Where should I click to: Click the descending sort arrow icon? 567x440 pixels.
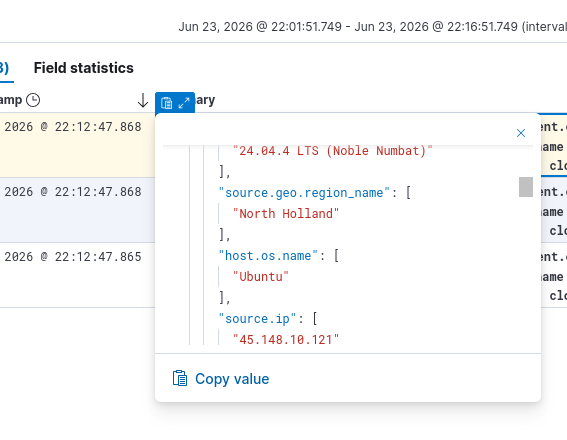[143, 101]
